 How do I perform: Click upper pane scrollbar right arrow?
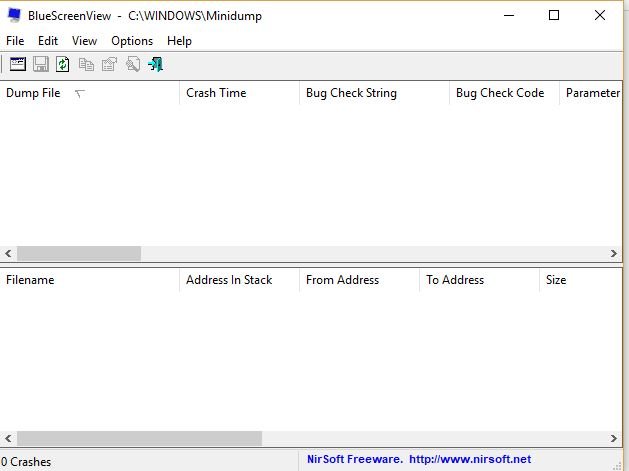coord(613,254)
